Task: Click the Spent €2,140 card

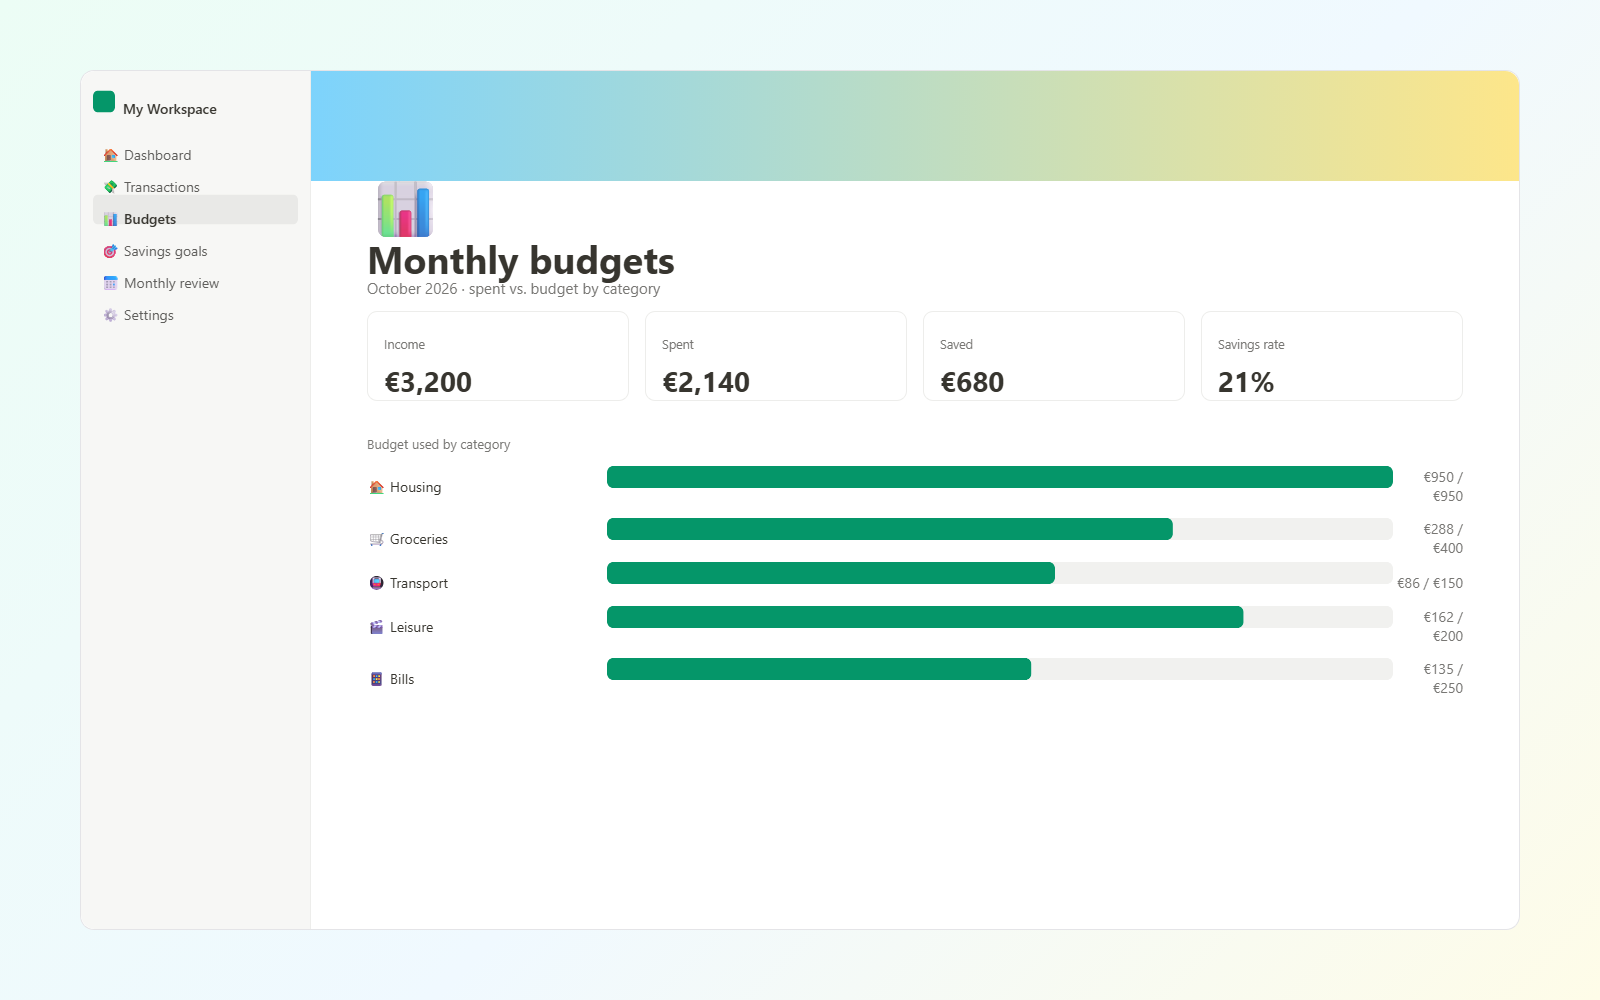Action: coord(776,356)
